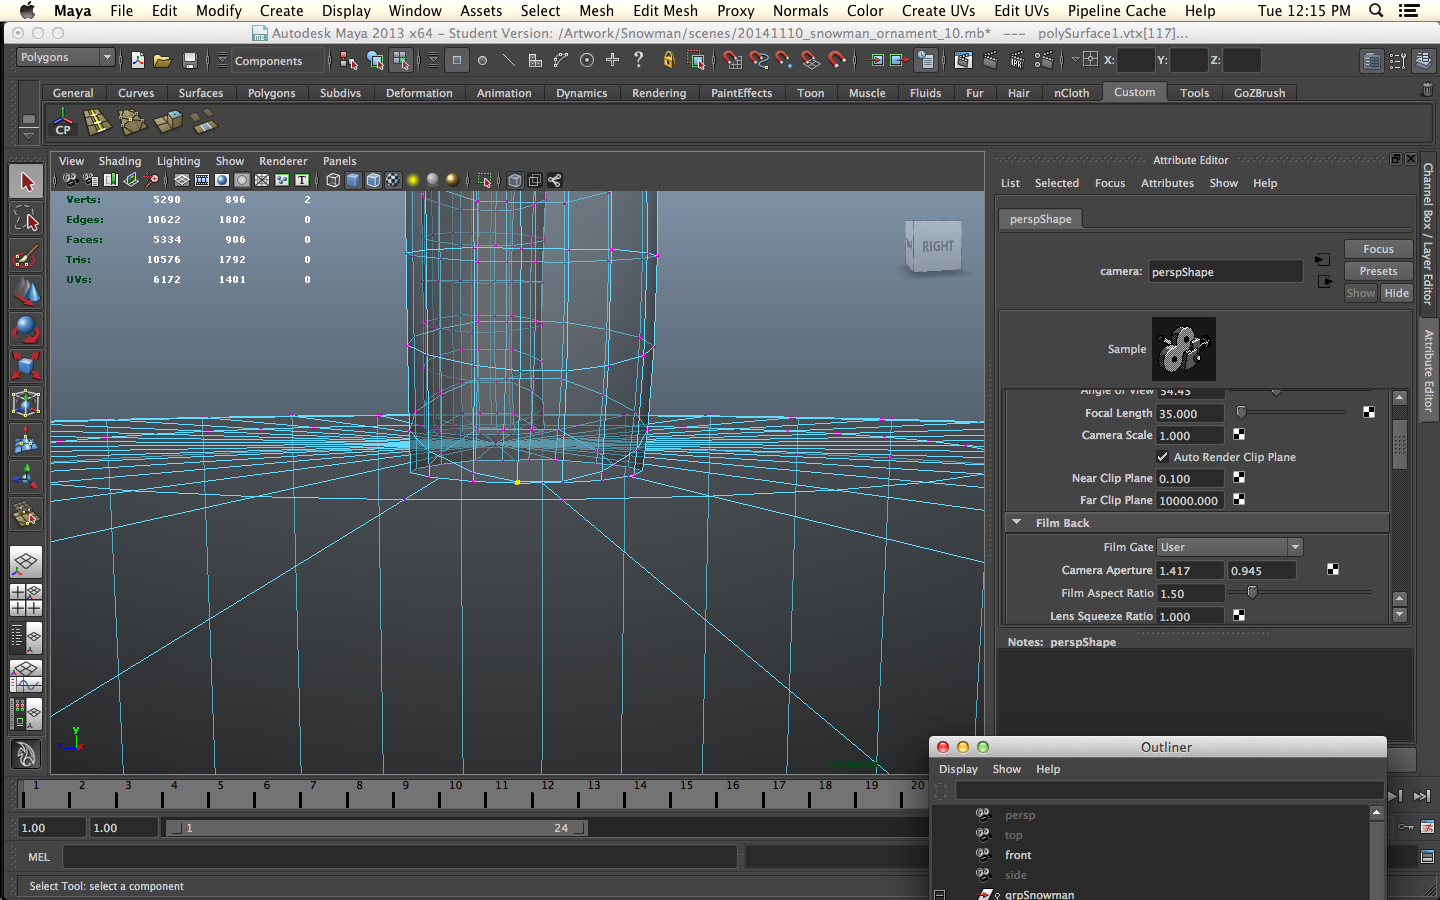Click the snap to grids magnet icon

[732, 60]
